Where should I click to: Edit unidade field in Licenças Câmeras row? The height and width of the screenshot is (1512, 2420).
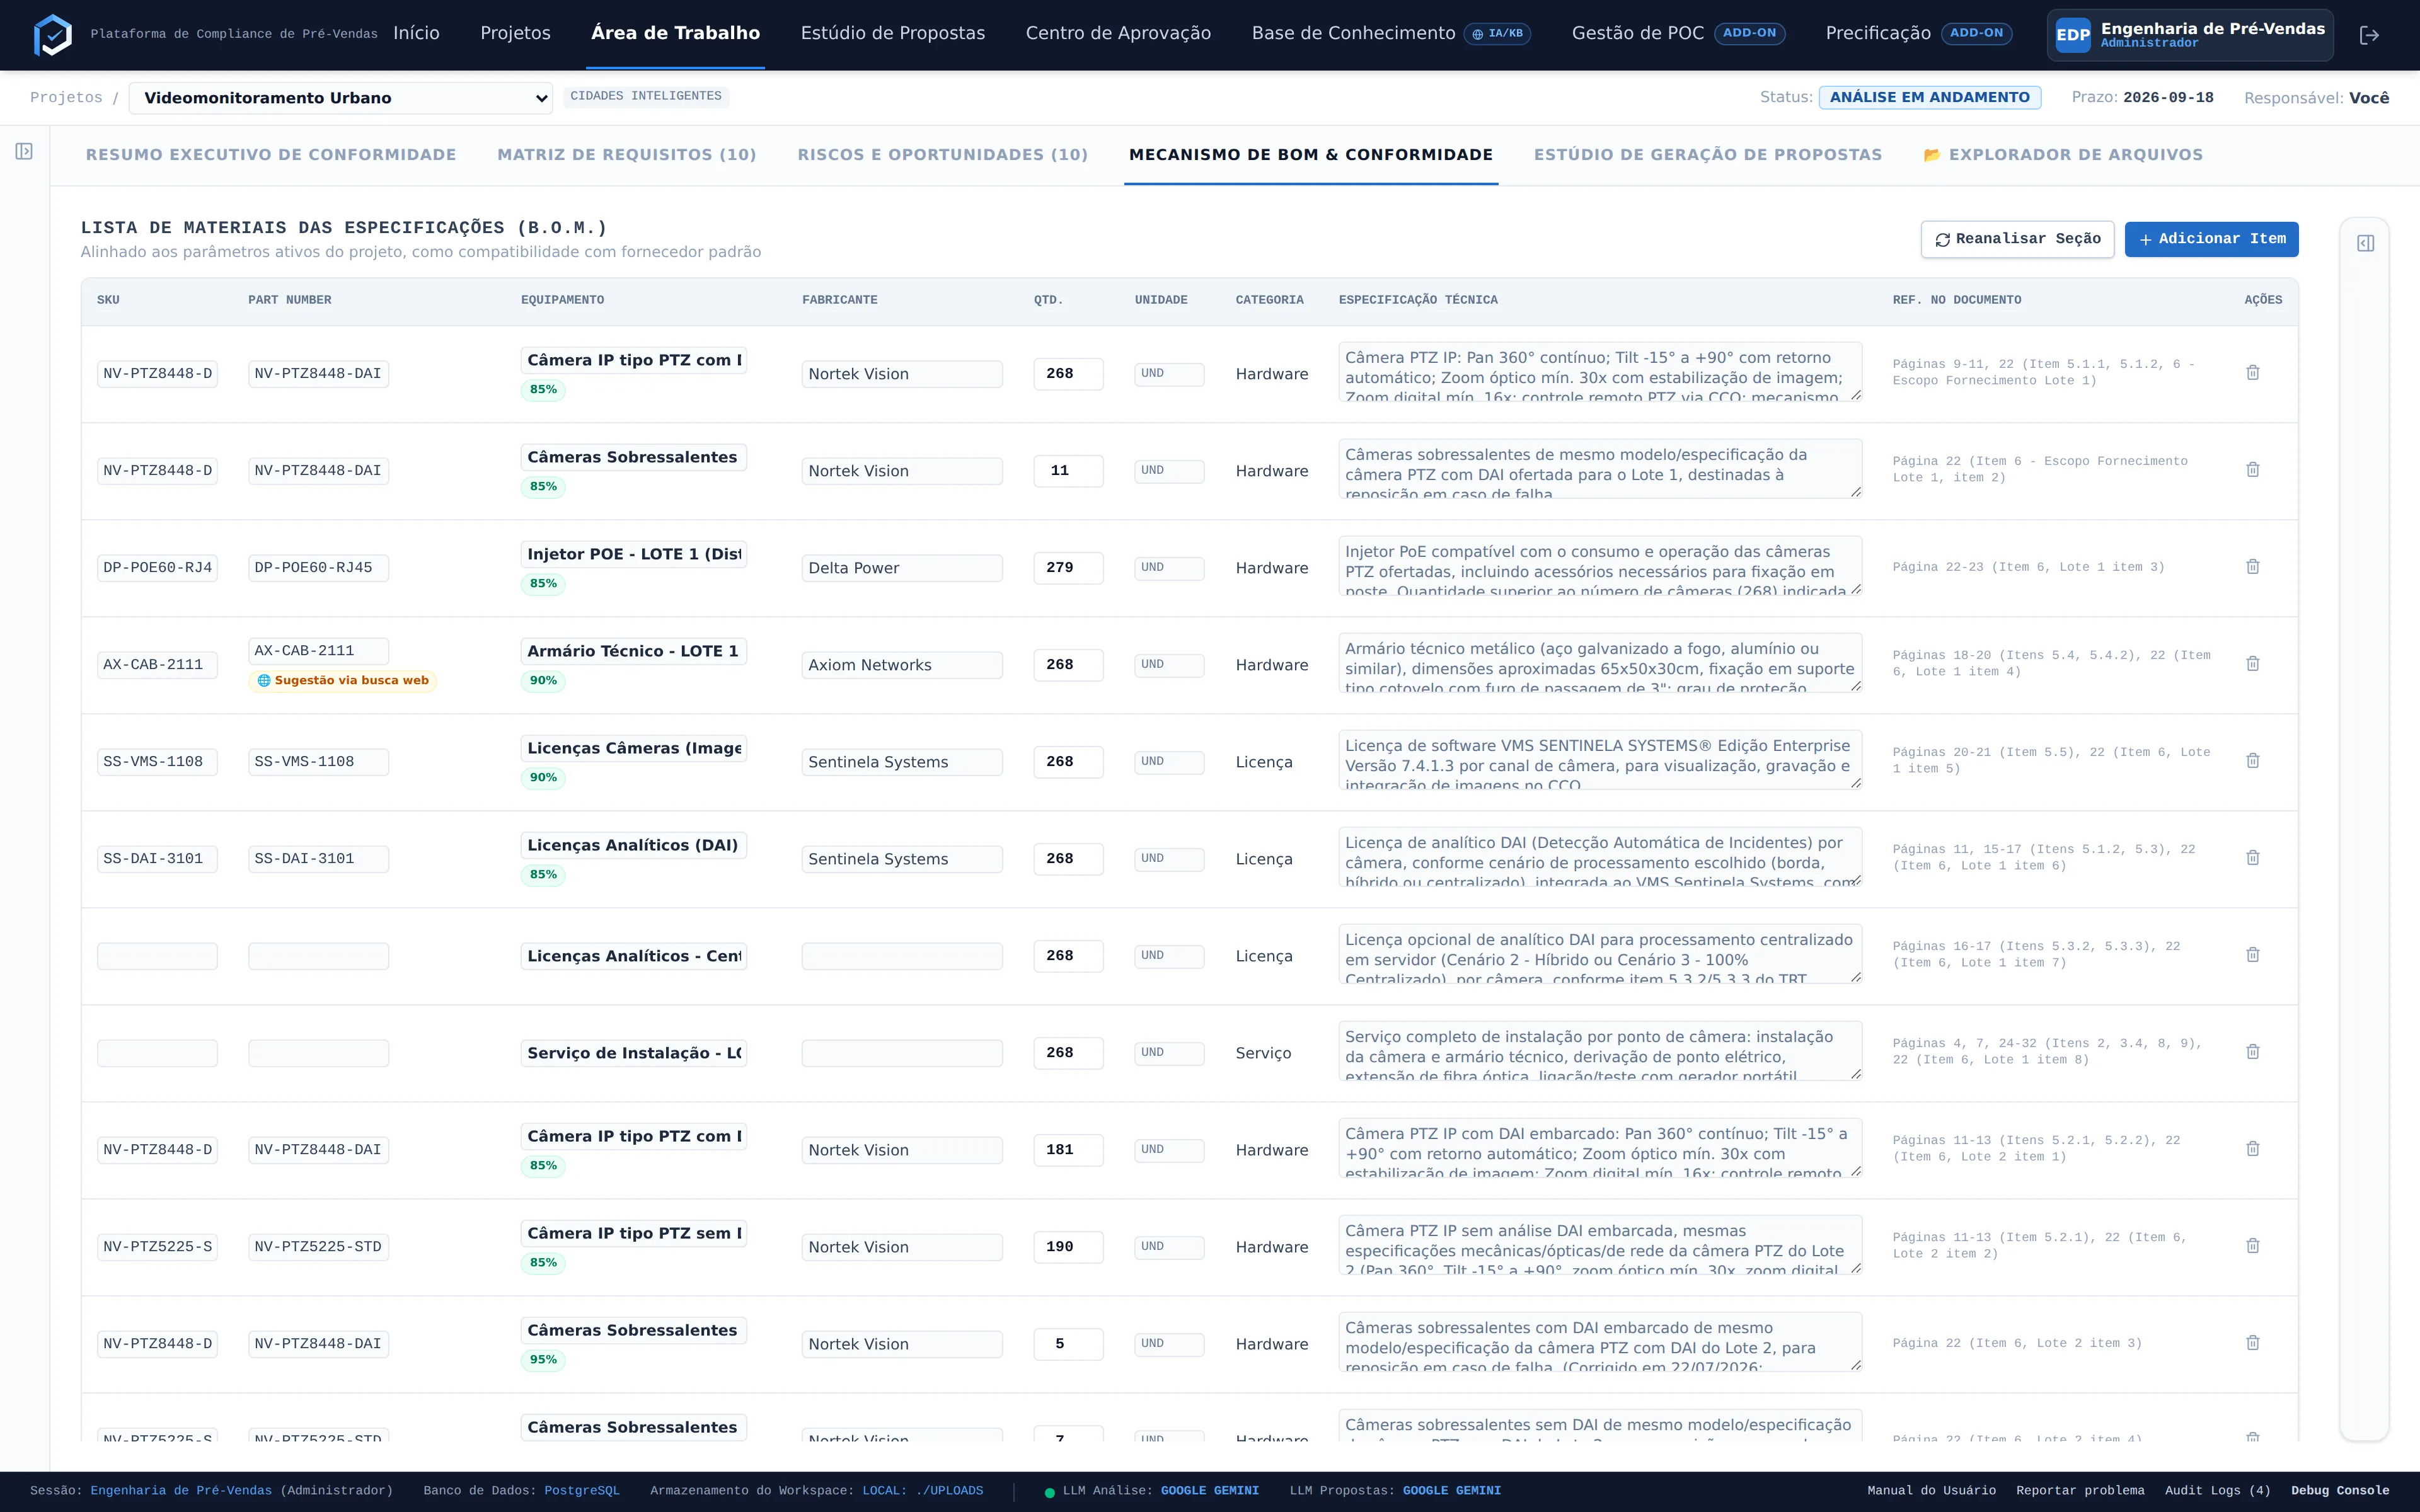point(1169,762)
